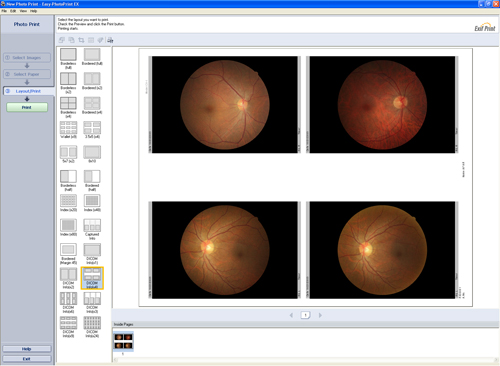
Task: Click the Help button in sidebar
Action: 27,349
